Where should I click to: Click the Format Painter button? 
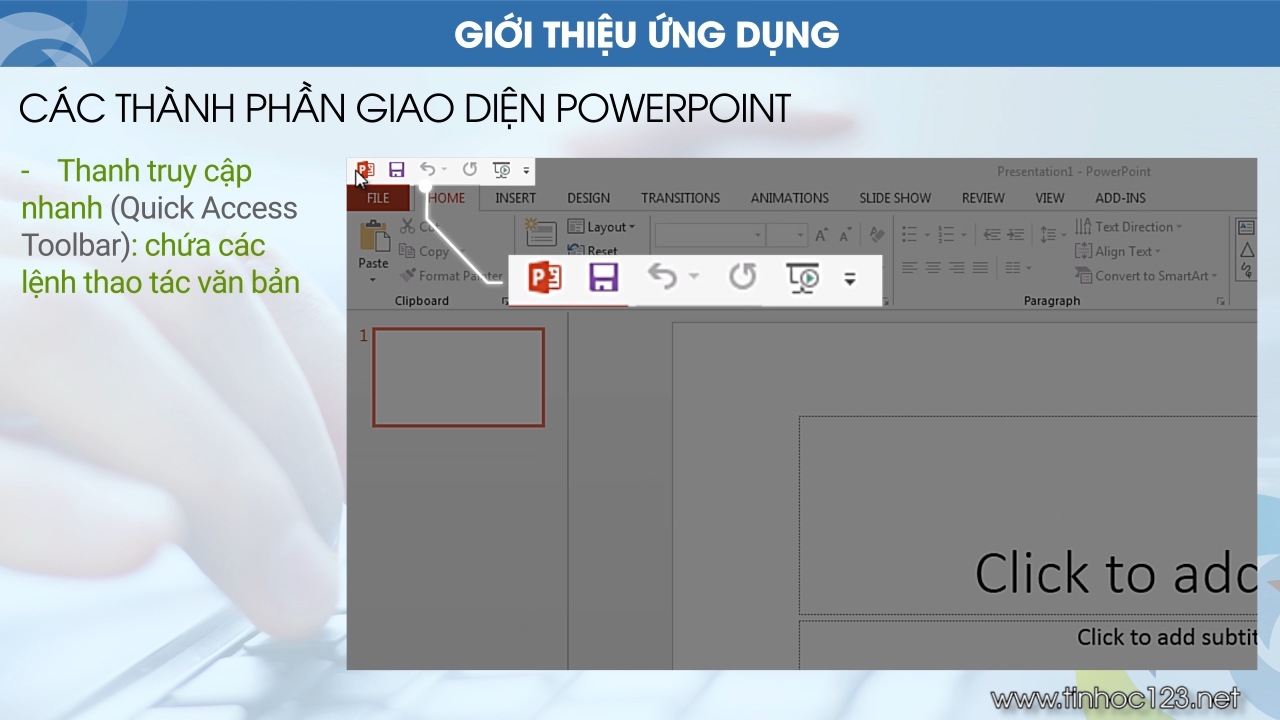450,276
